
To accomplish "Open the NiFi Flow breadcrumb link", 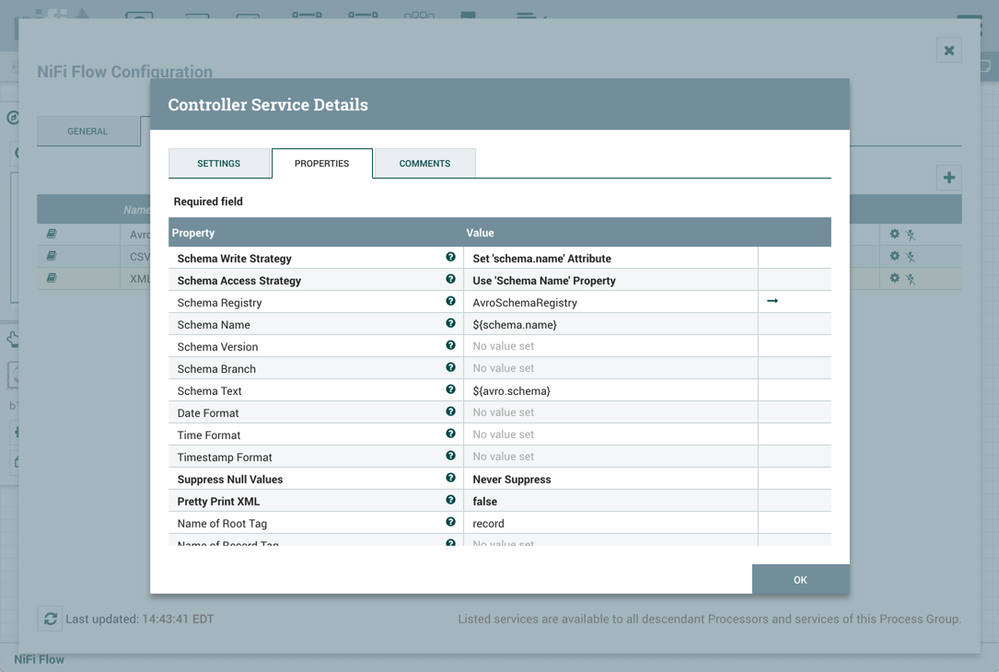I will tap(38, 659).
